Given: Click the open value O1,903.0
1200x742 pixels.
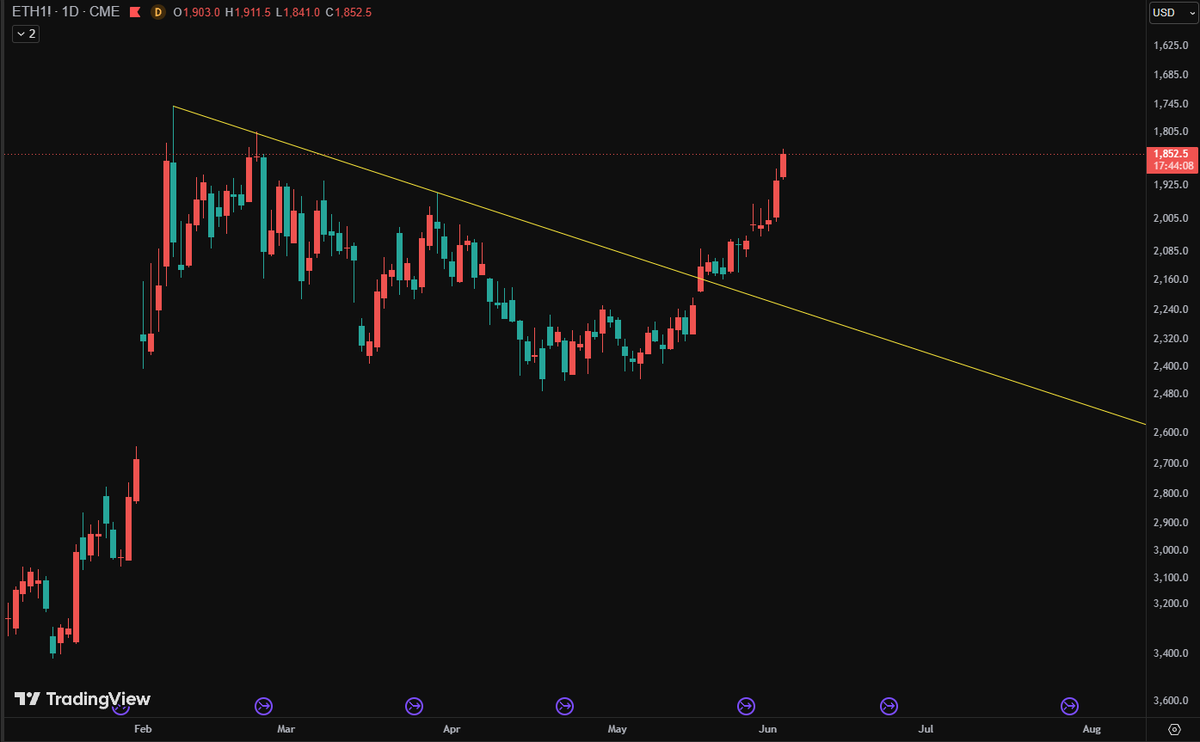Looking at the screenshot, I should [x=196, y=12].
